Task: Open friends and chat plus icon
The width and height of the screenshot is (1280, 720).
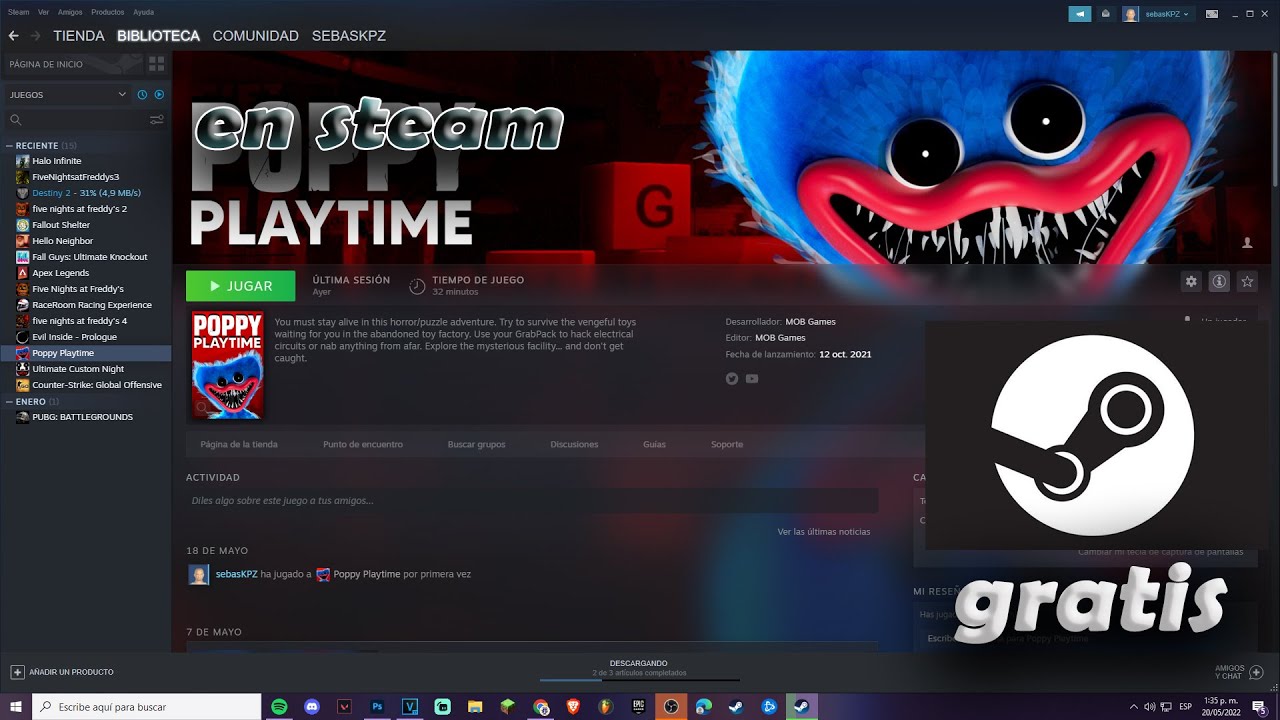Action: (1257, 672)
